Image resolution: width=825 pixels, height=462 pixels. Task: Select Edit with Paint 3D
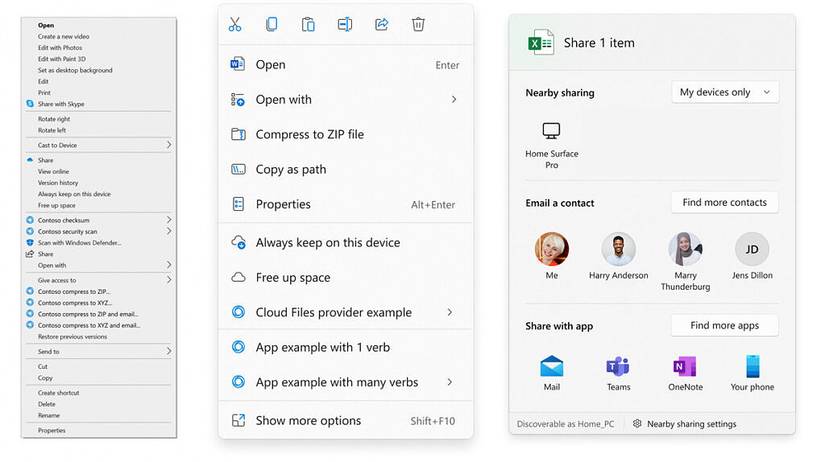click(62, 59)
